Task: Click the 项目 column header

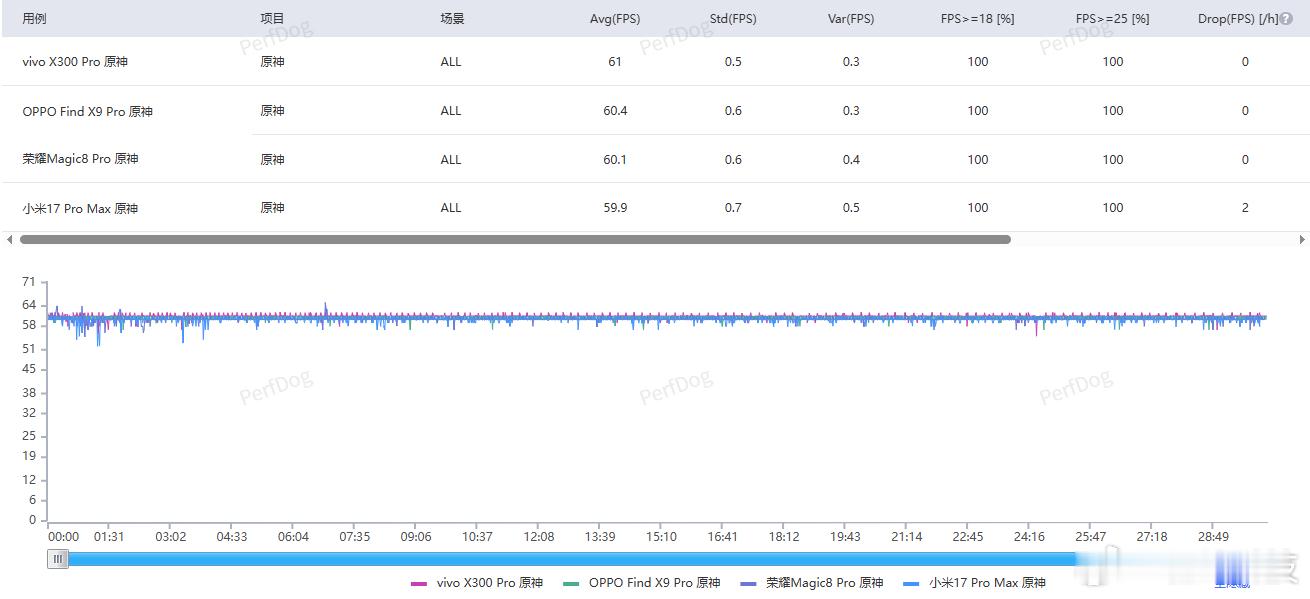Action: (272, 18)
